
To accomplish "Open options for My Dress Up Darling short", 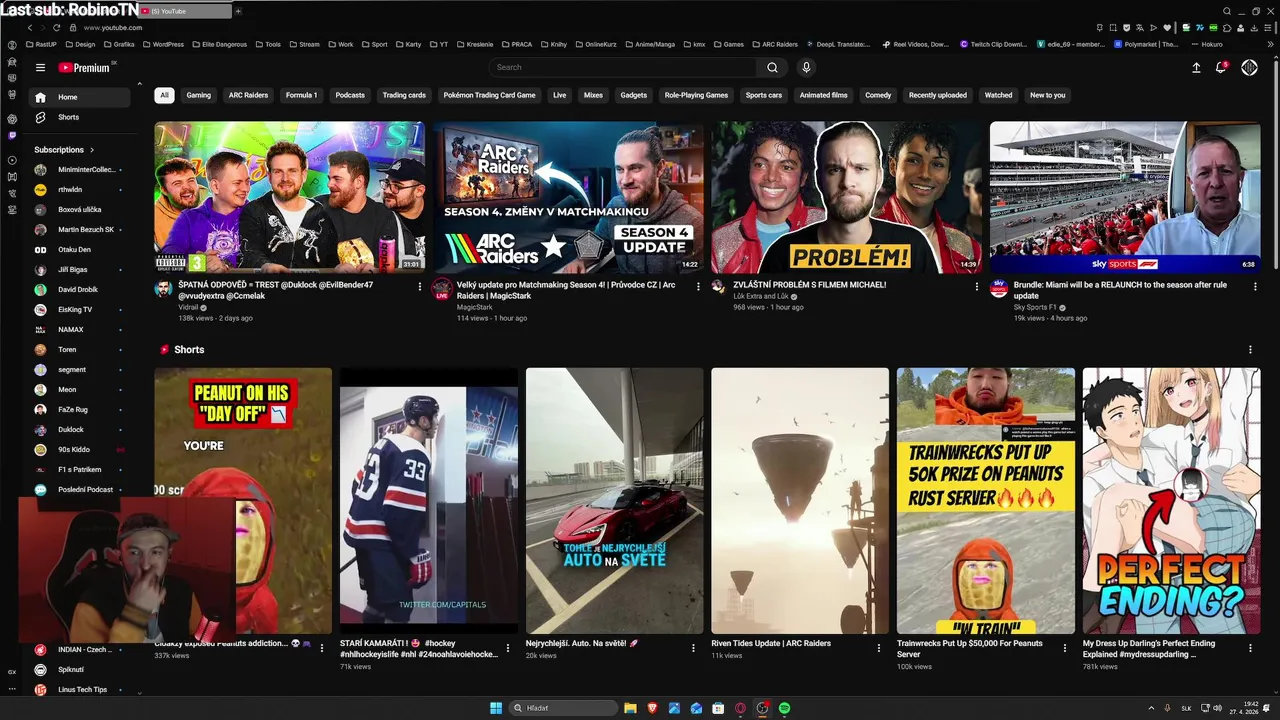I will [1250, 648].
